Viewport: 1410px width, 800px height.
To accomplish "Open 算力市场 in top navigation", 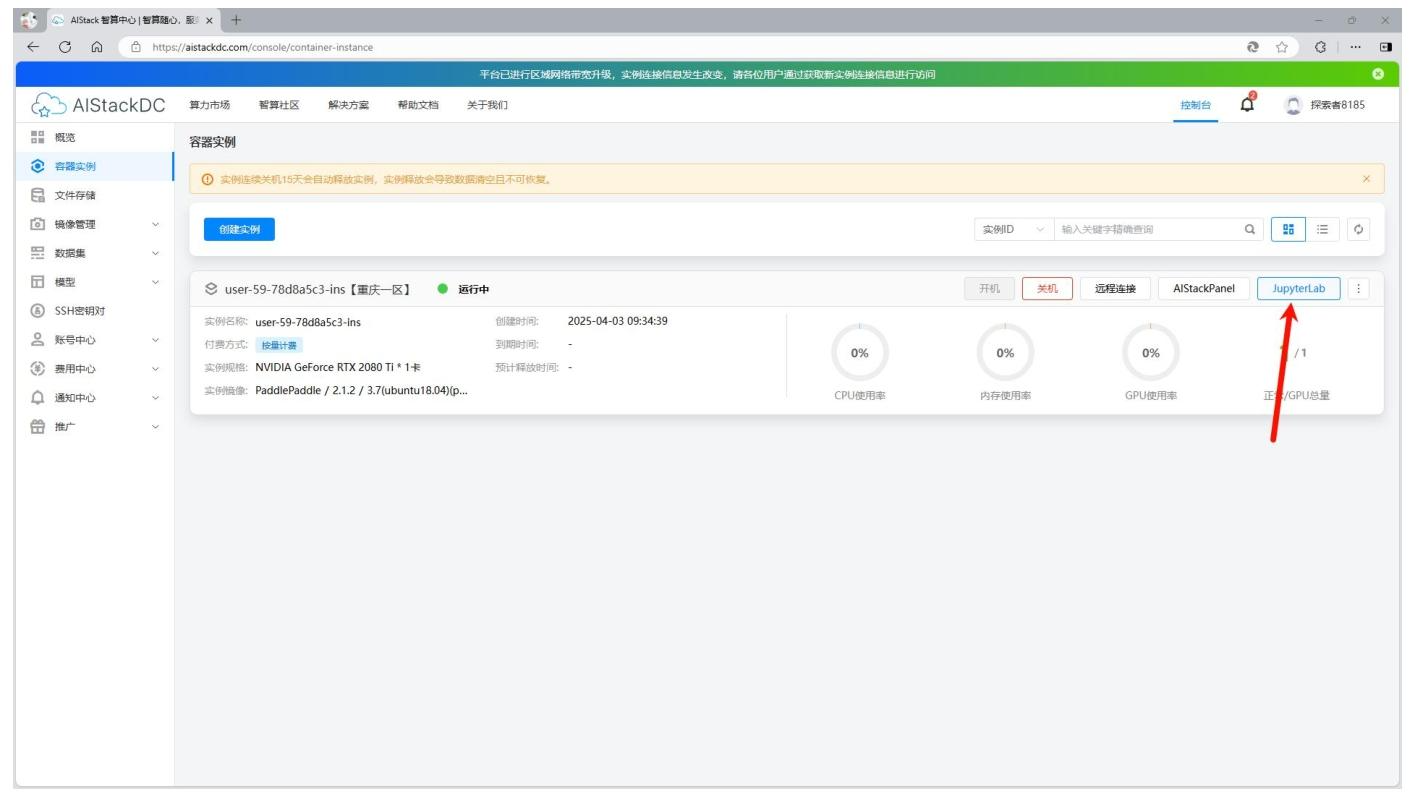I will coord(209,105).
